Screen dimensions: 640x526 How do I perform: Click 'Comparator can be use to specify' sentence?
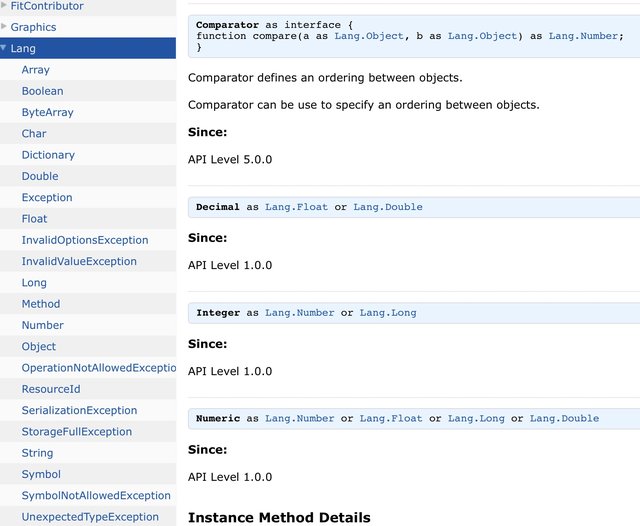(363, 105)
